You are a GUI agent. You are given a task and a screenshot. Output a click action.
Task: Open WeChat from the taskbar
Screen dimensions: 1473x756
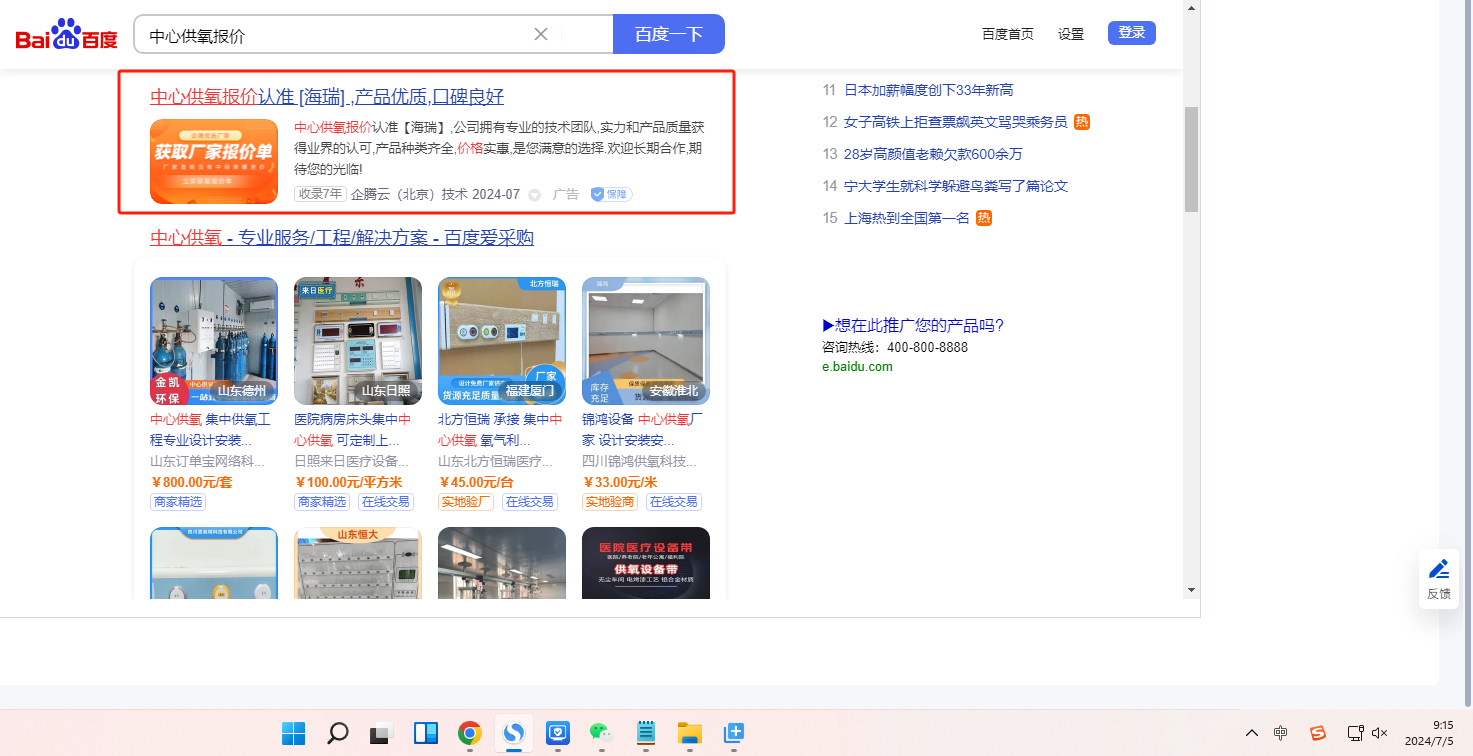pyautogui.click(x=601, y=733)
